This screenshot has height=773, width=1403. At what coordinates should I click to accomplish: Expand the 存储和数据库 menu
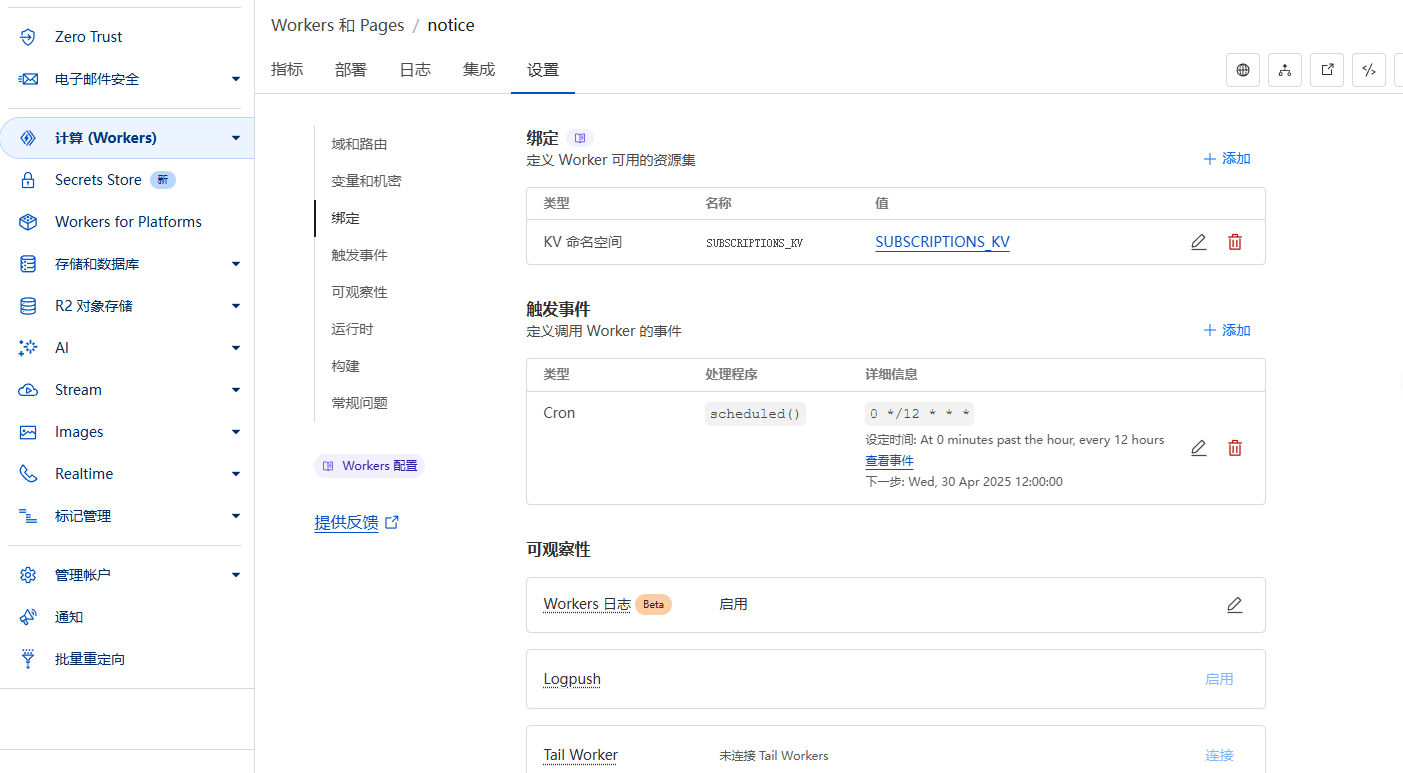coord(236,264)
